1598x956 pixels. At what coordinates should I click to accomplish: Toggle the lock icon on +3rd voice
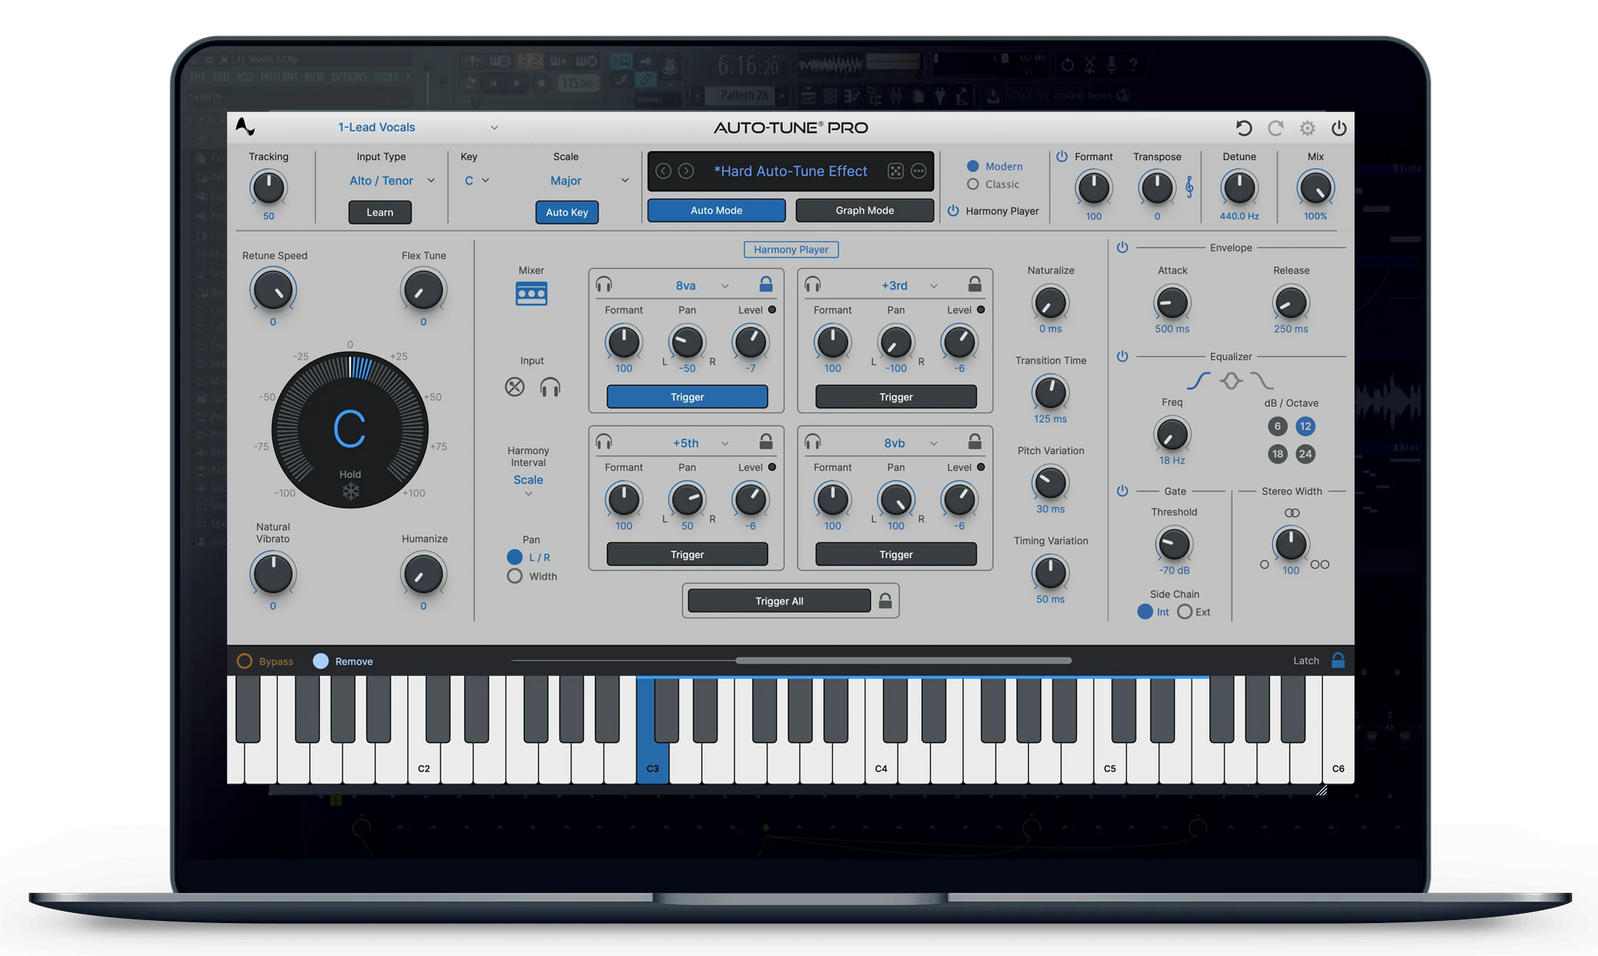point(974,285)
